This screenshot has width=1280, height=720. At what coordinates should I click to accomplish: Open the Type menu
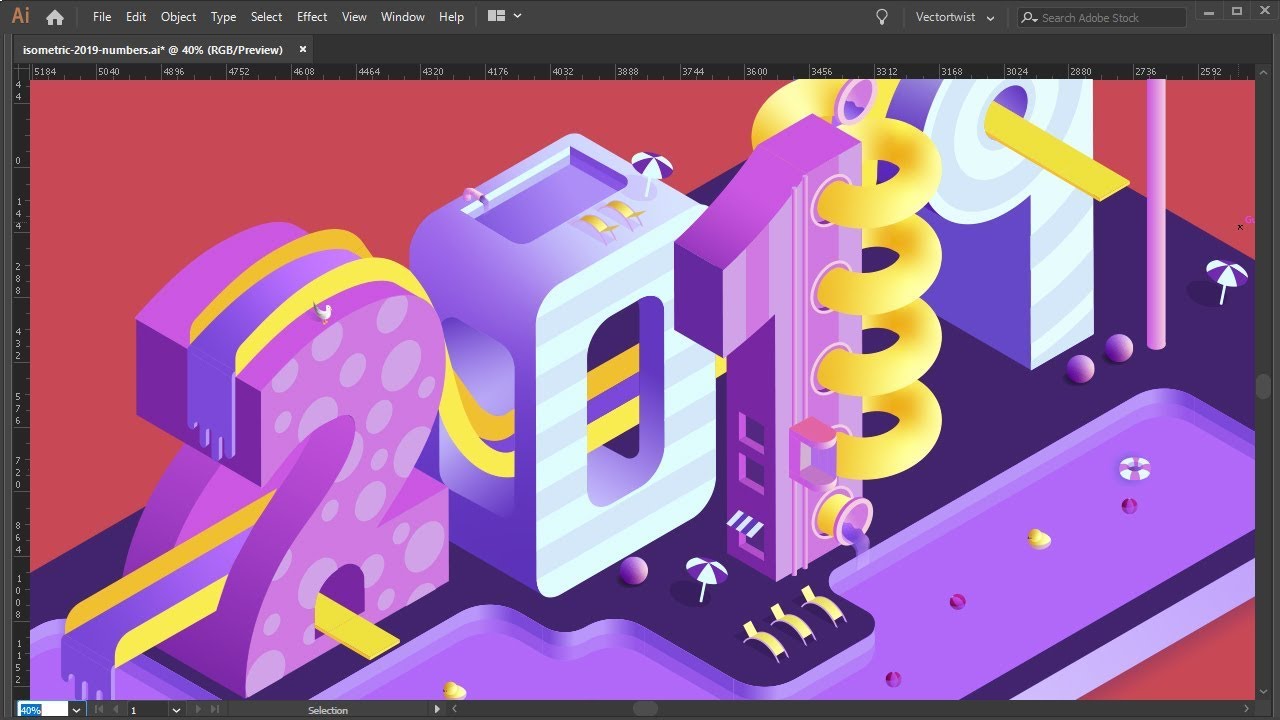(x=223, y=17)
